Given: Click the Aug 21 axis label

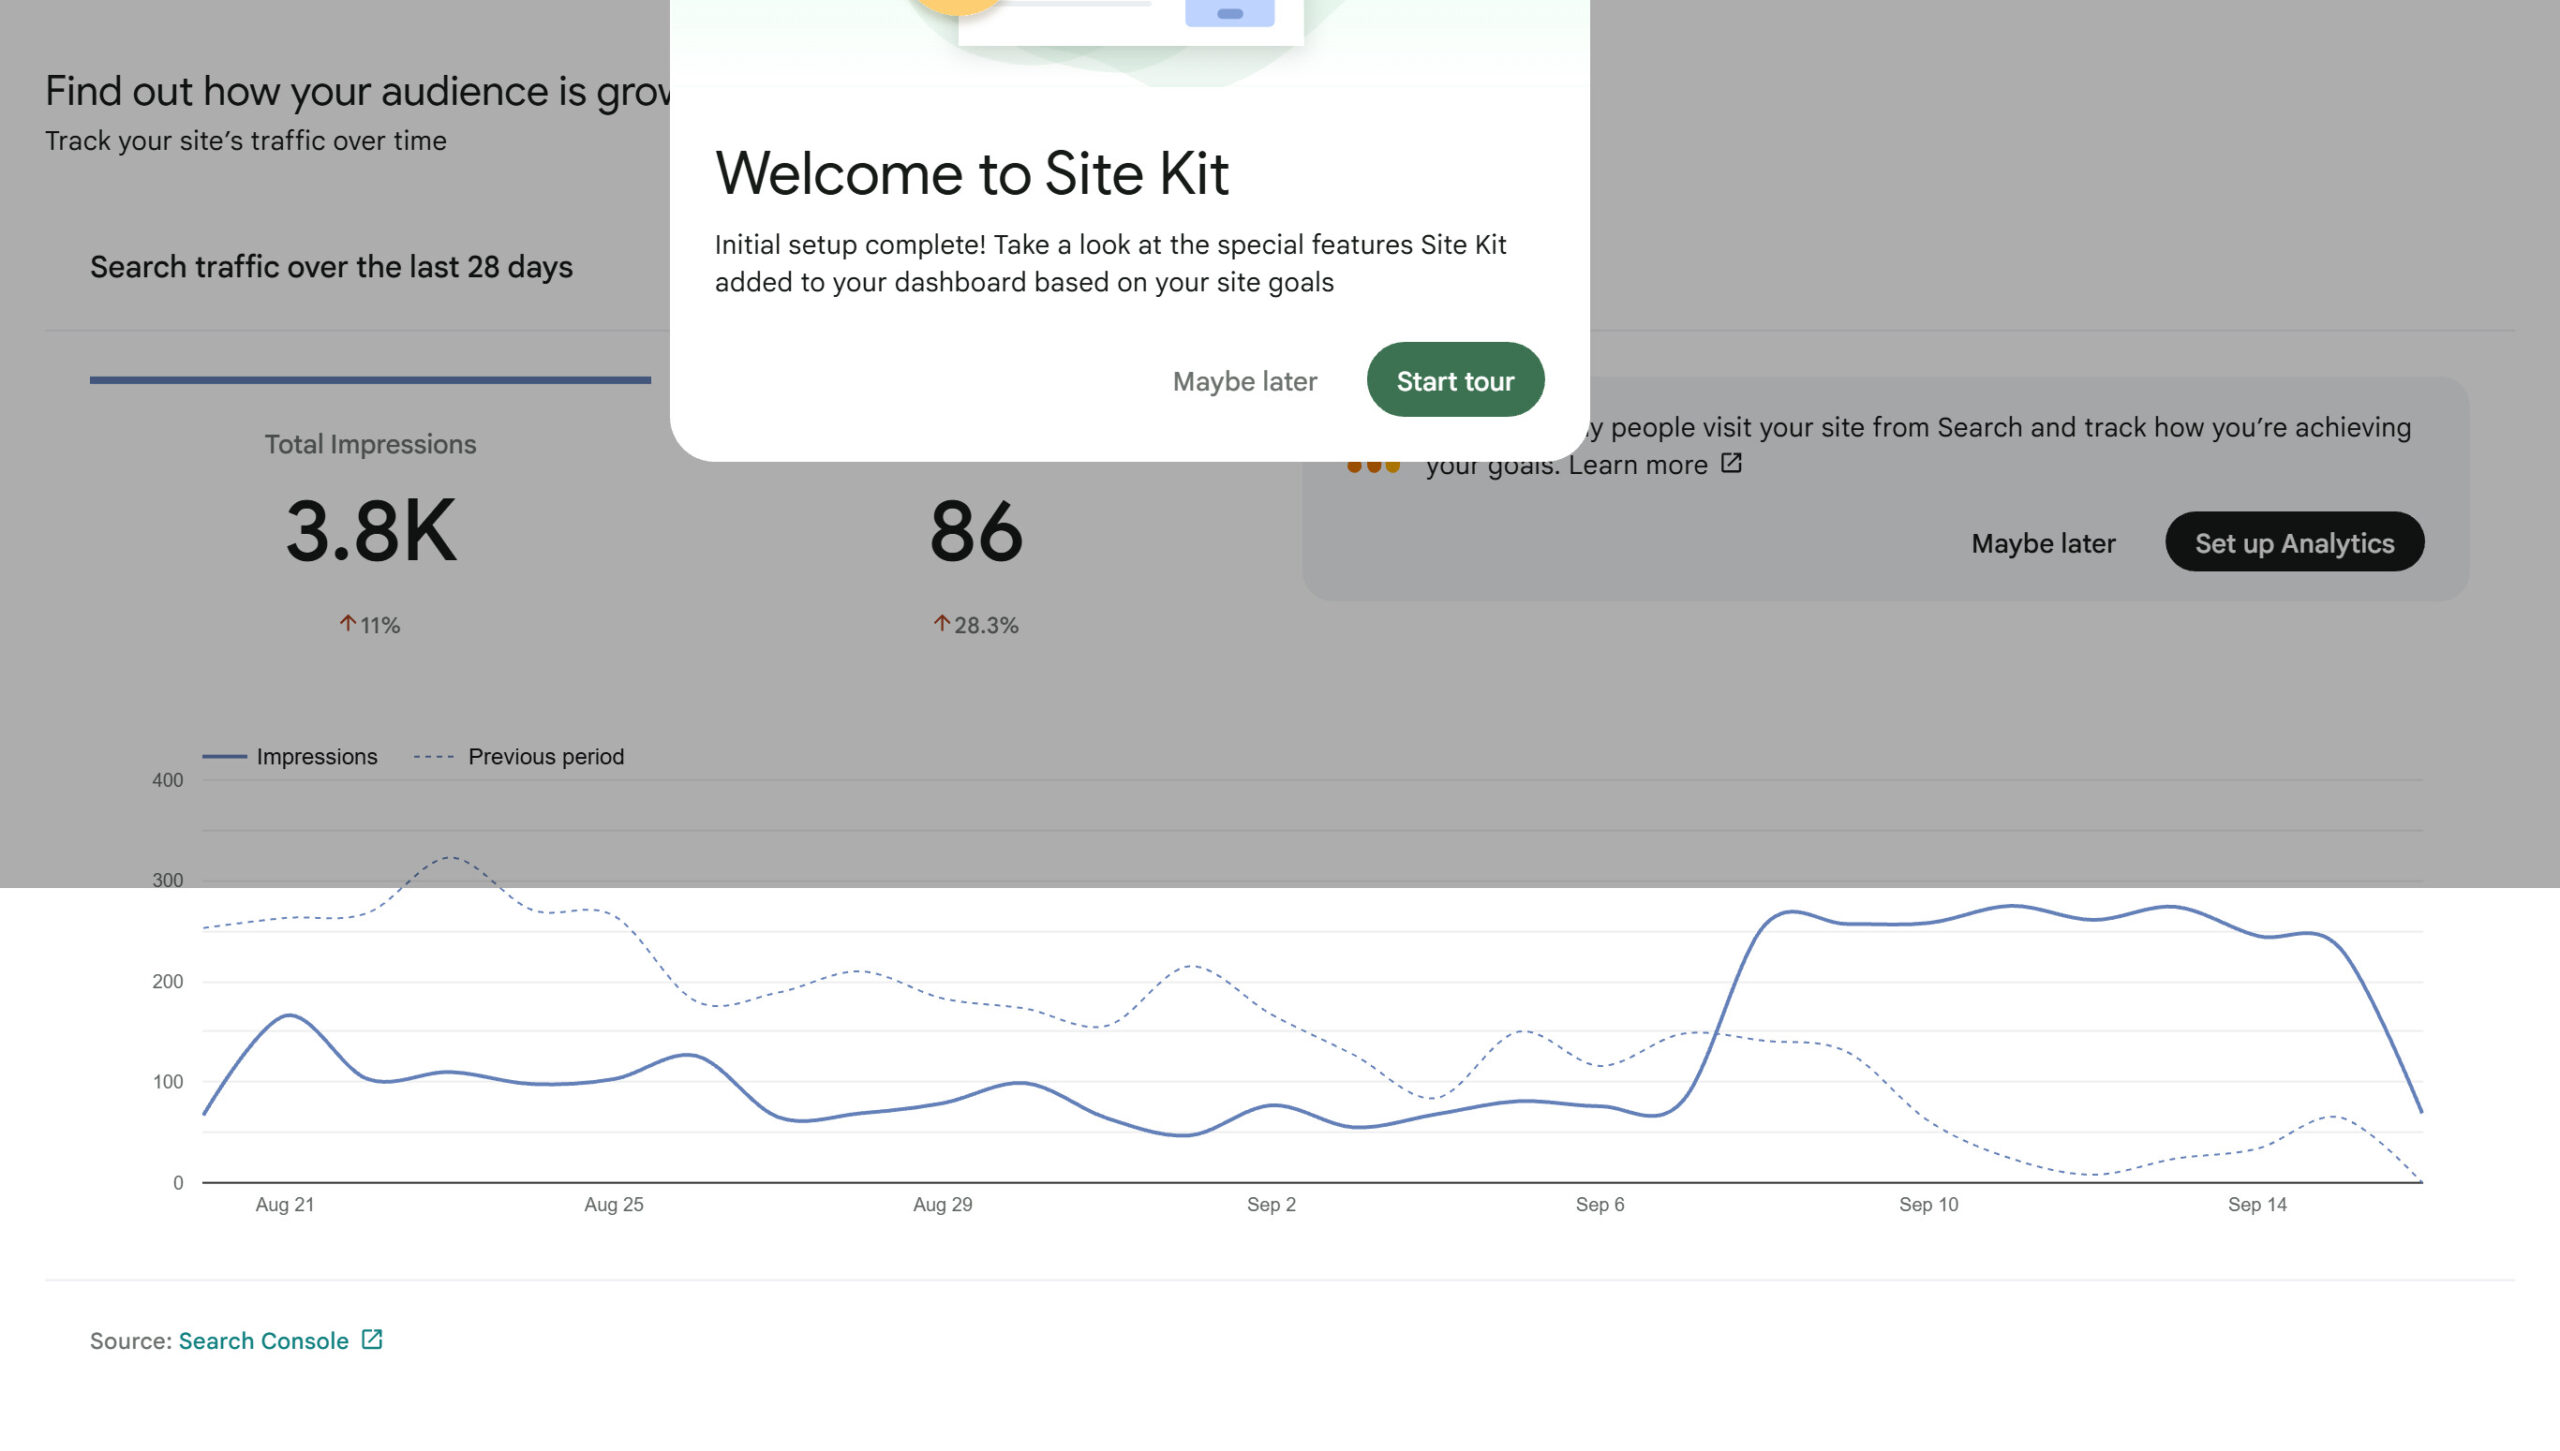Looking at the screenshot, I should point(285,1204).
